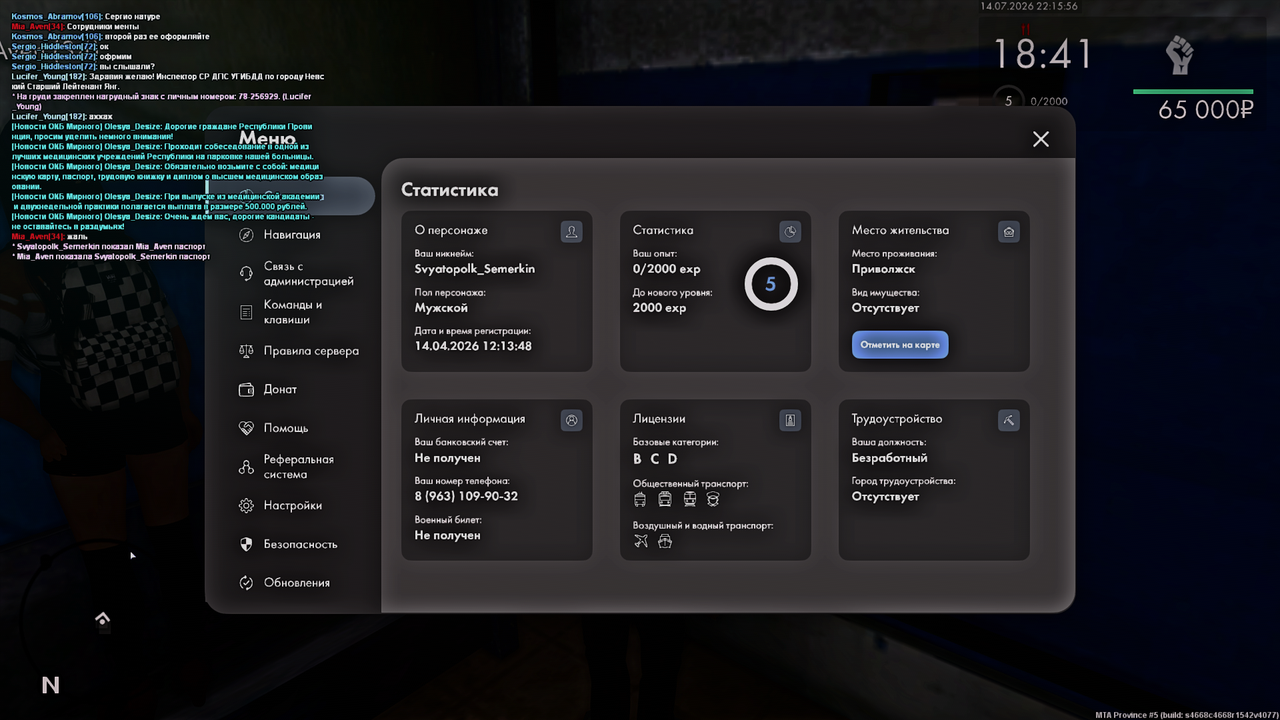Click the tram license icon

pyautogui.click(x=665, y=499)
